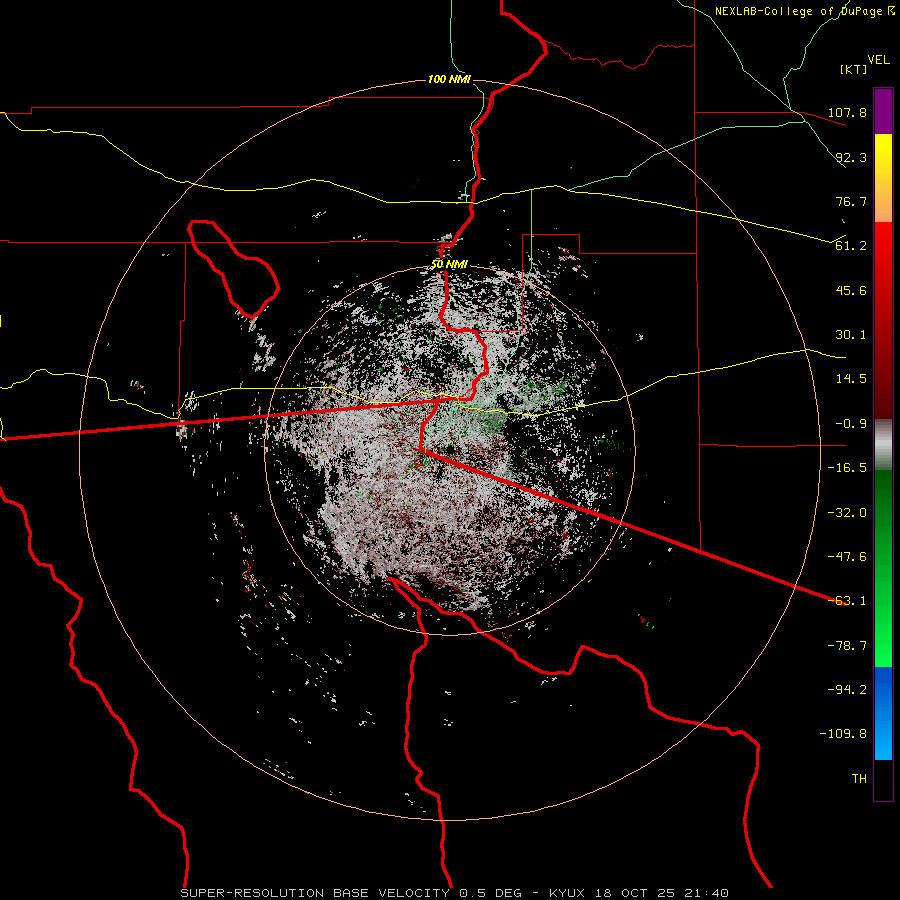Select the -47.6 legend value

847,557
